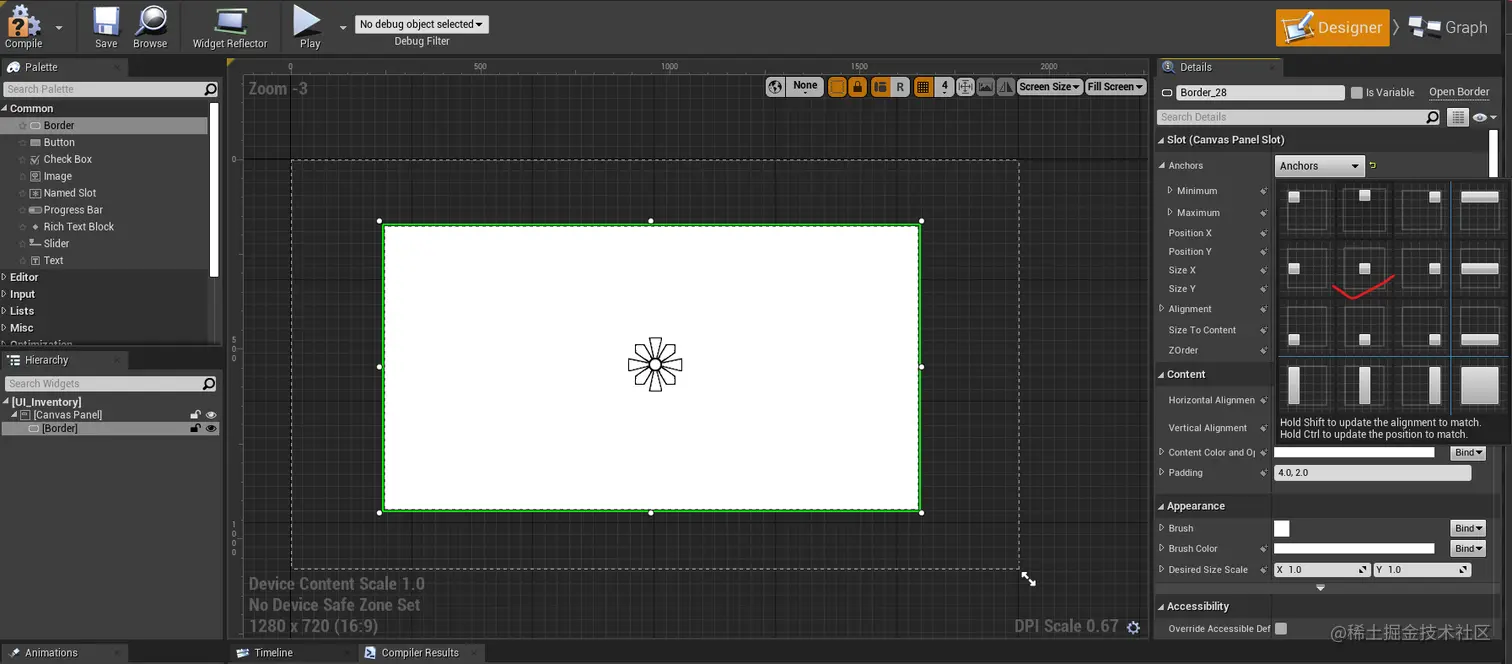The height and width of the screenshot is (664, 1512).
Task: Click the mirror preview icon in viewport toolbar
Action: (1006, 87)
